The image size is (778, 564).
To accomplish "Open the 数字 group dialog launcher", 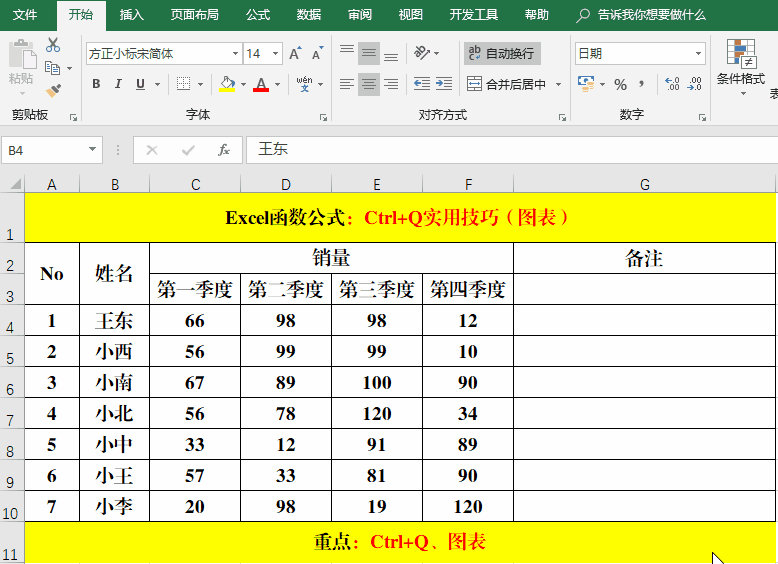I will point(702,118).
